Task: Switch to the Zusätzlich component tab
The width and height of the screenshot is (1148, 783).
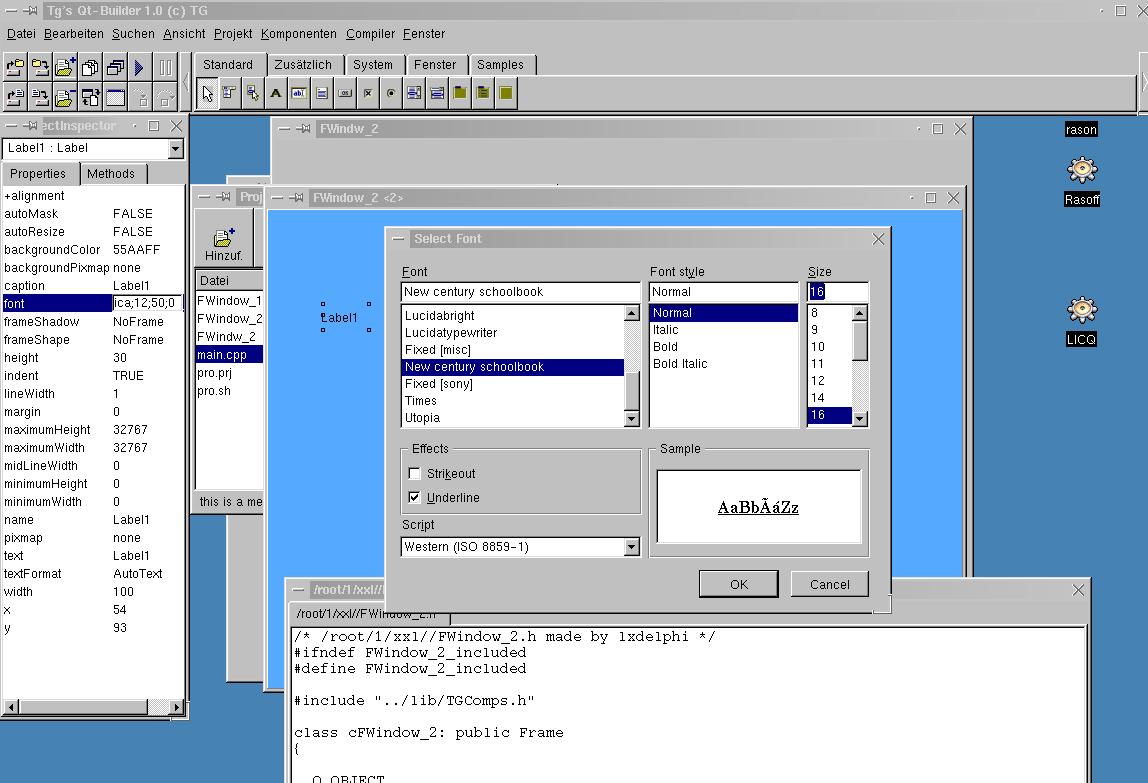Action: 302,65
